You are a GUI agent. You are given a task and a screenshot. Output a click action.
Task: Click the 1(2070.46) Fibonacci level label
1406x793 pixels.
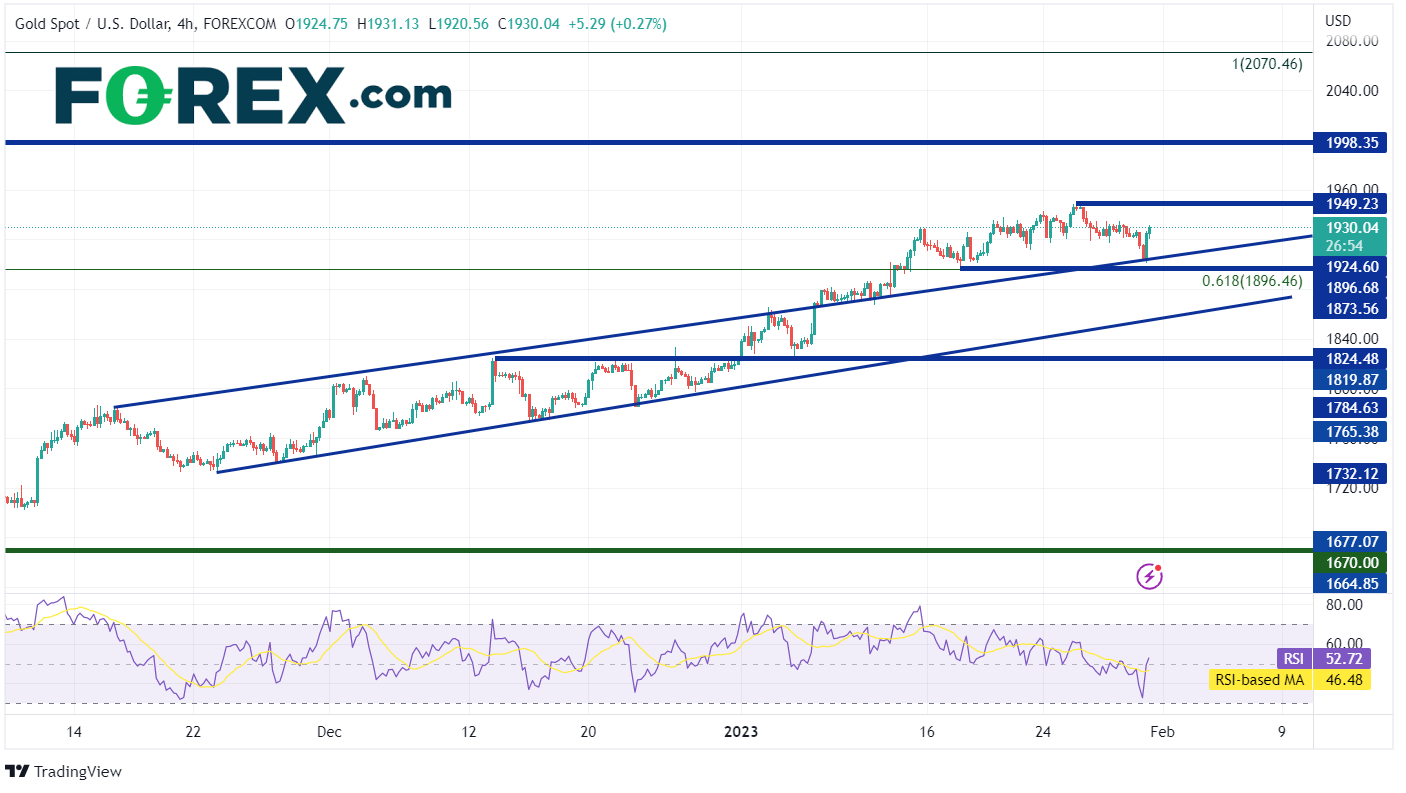[x=1267, y=64]
